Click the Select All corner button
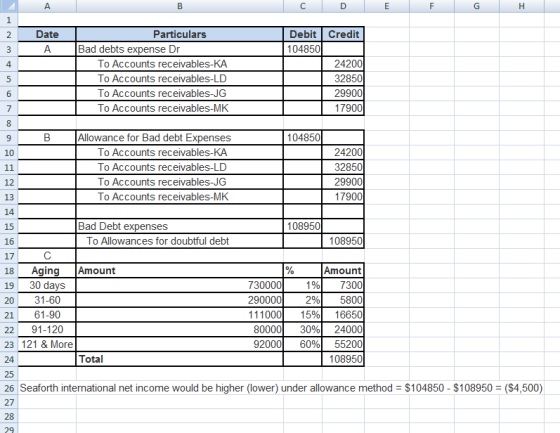 9,6
